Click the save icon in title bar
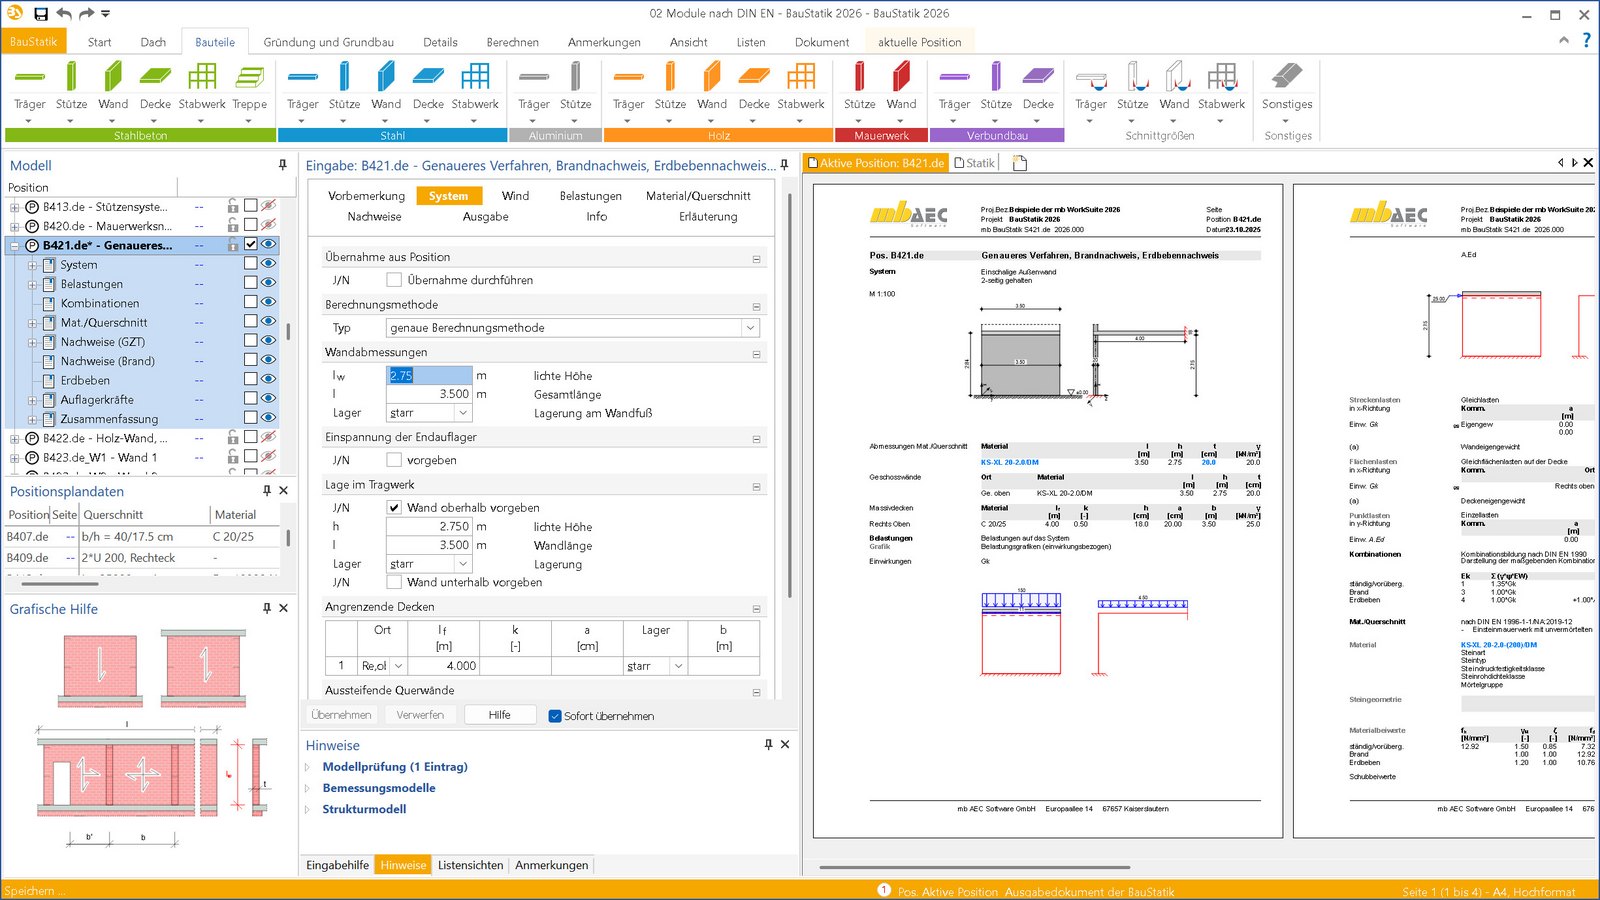Screen dimensions: 1600x900 [41, 14]
